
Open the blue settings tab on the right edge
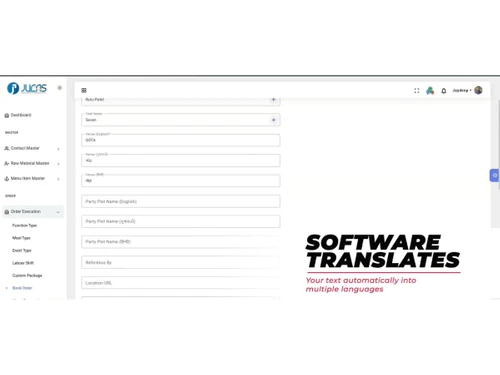[x=494, y=175]
